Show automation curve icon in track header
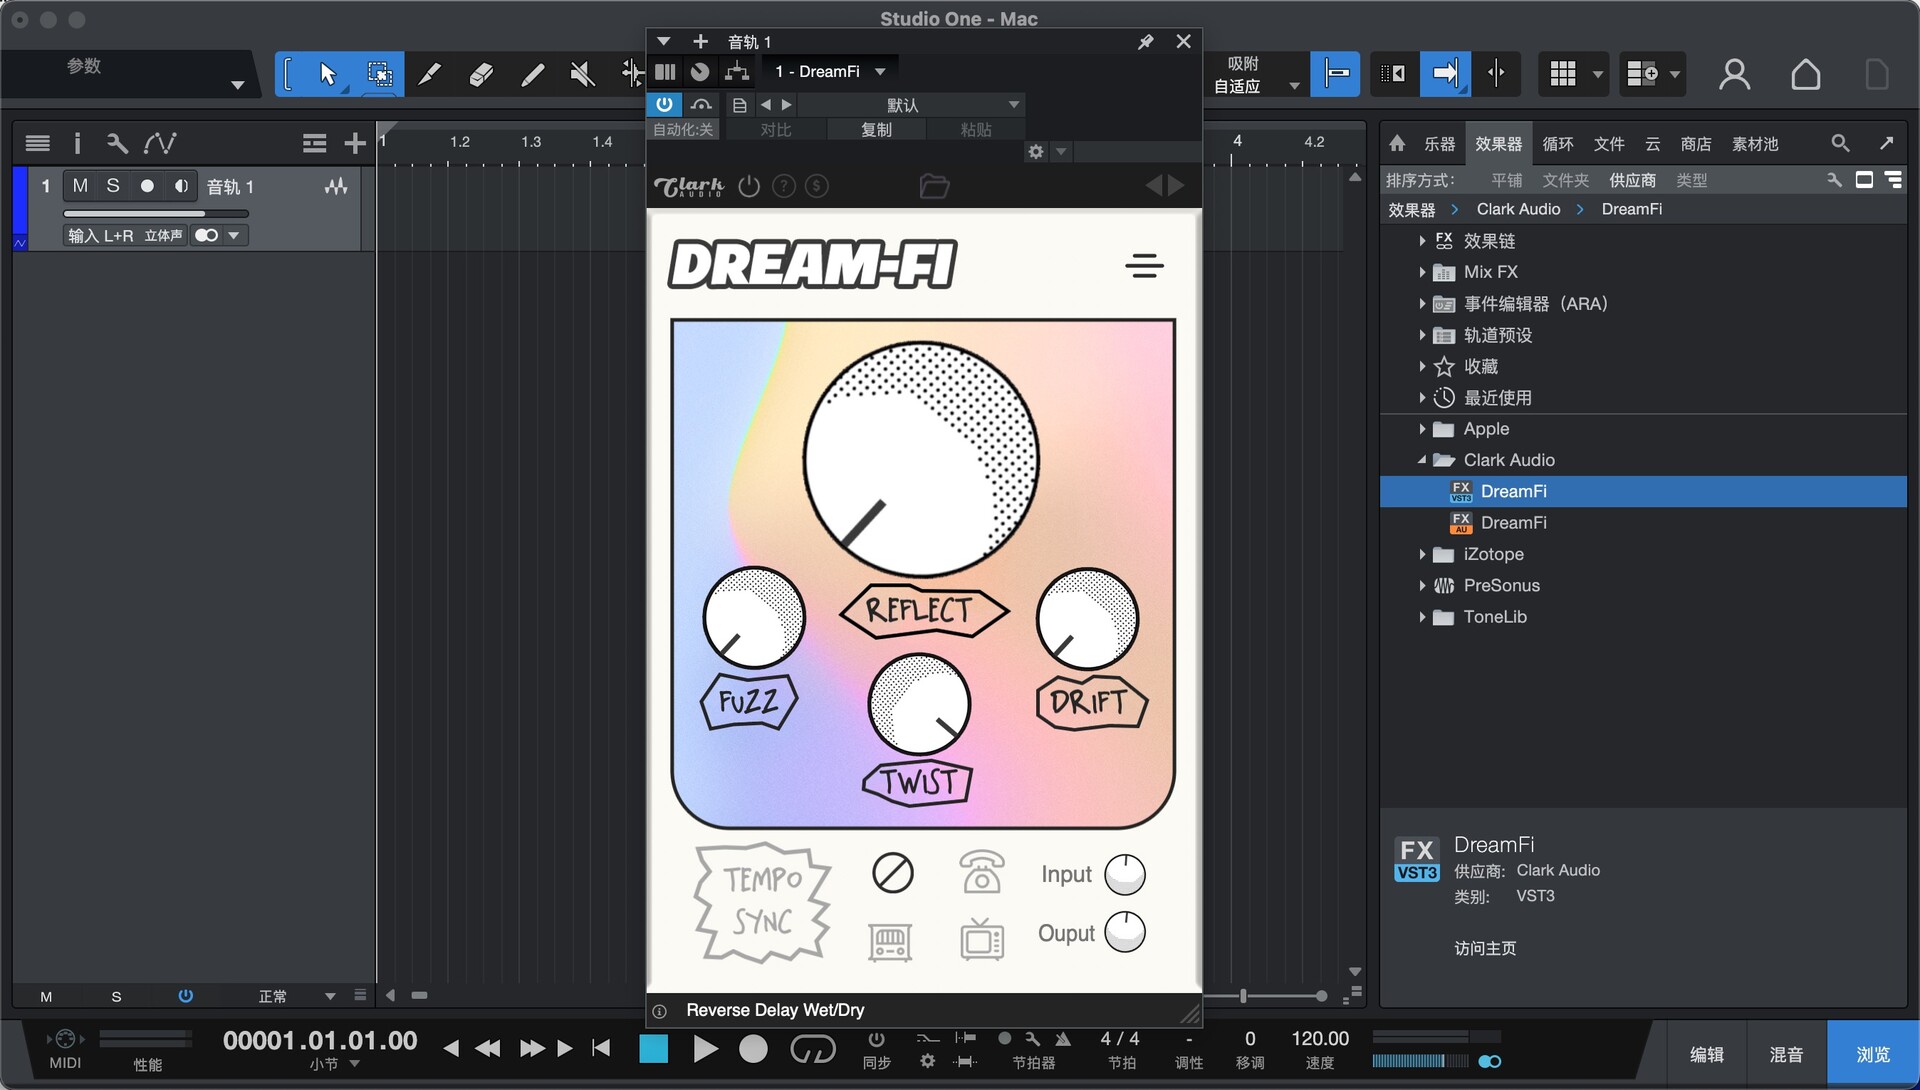The height and width of the screenshot is (1090, 1920). click(160, 144)
